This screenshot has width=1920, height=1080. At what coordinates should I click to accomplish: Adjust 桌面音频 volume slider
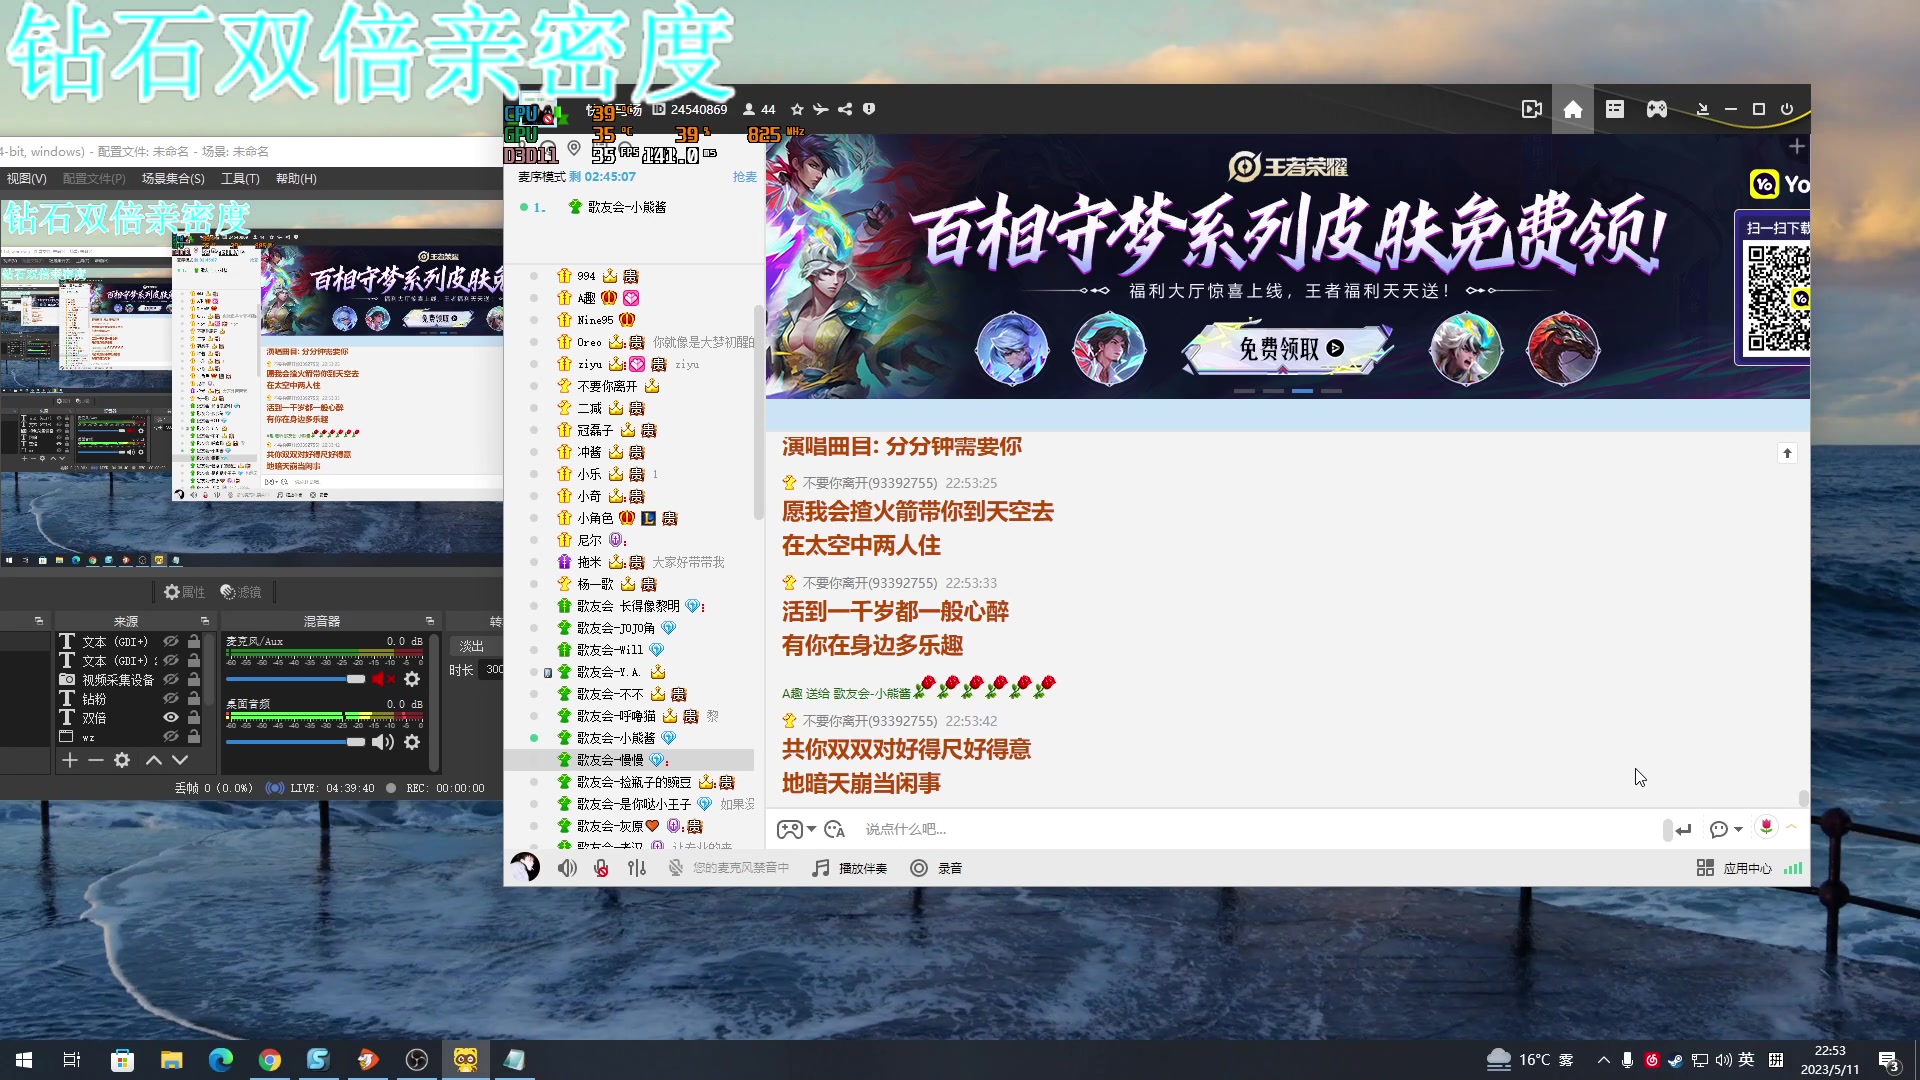click(x=296, y=742)
